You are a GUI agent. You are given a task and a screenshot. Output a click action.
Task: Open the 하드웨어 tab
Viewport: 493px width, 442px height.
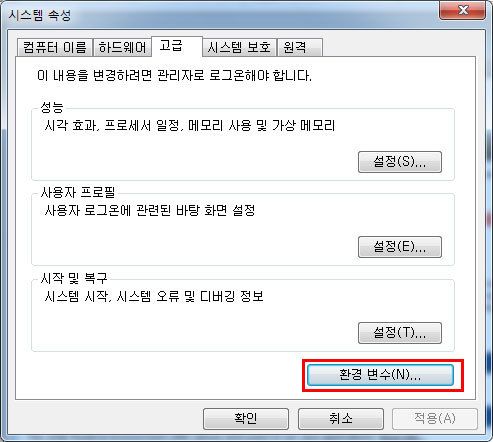122,47
